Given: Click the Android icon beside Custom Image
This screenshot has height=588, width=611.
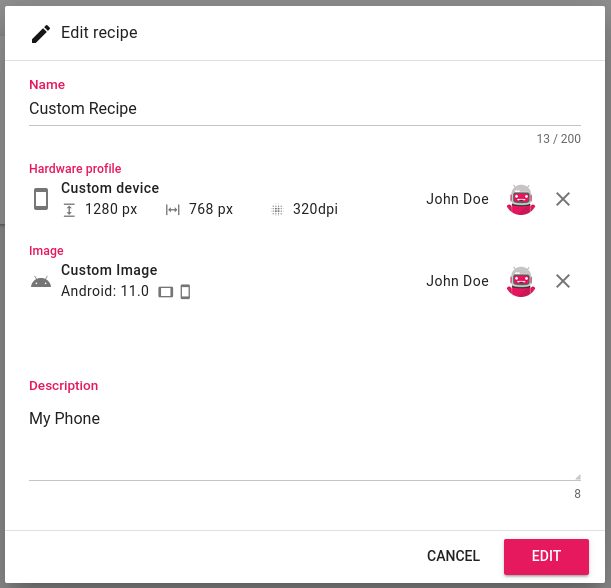Looking at the screenshot, I should click(41, 281).
